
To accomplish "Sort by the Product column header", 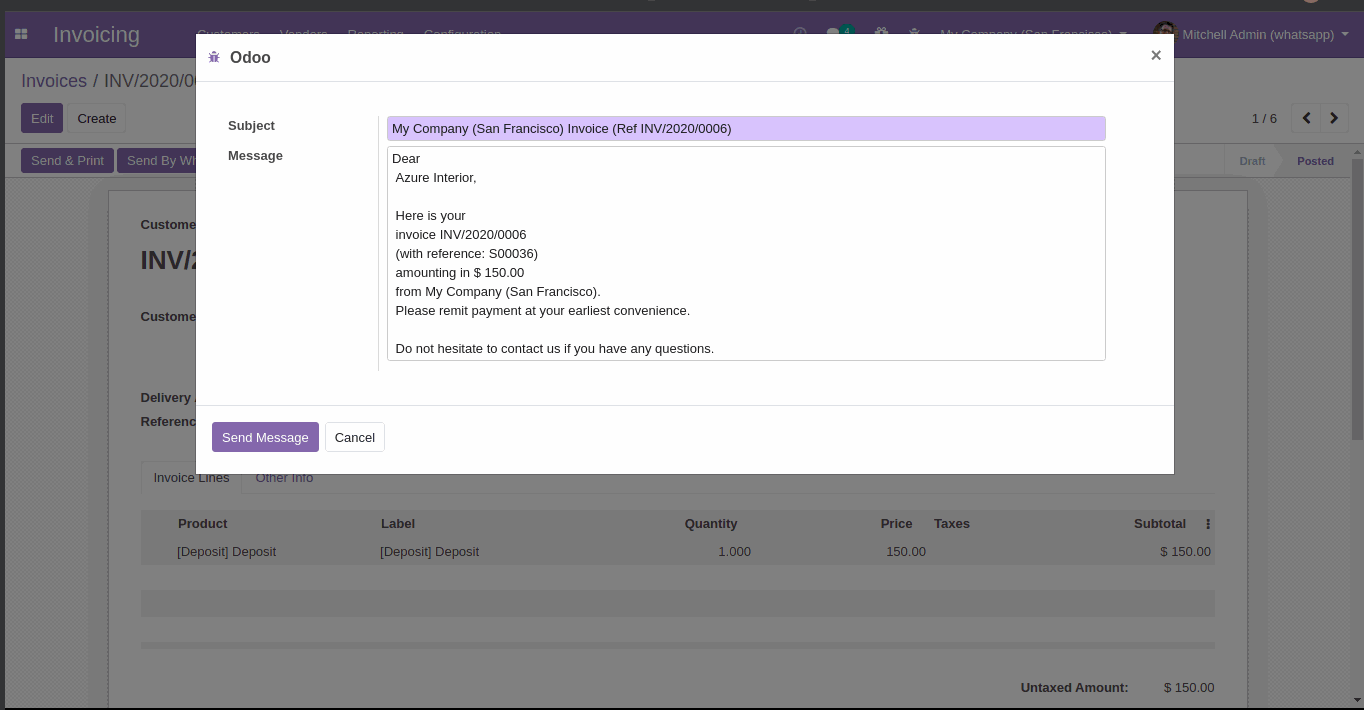I will click(203, 524).
